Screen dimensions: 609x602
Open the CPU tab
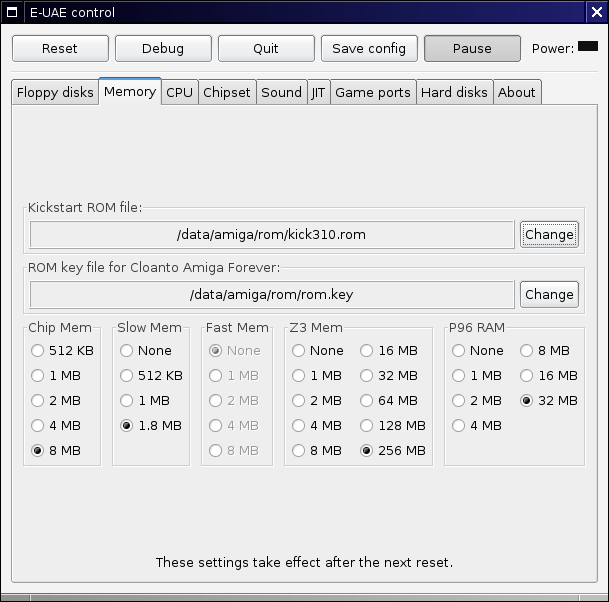click(179, 92)
